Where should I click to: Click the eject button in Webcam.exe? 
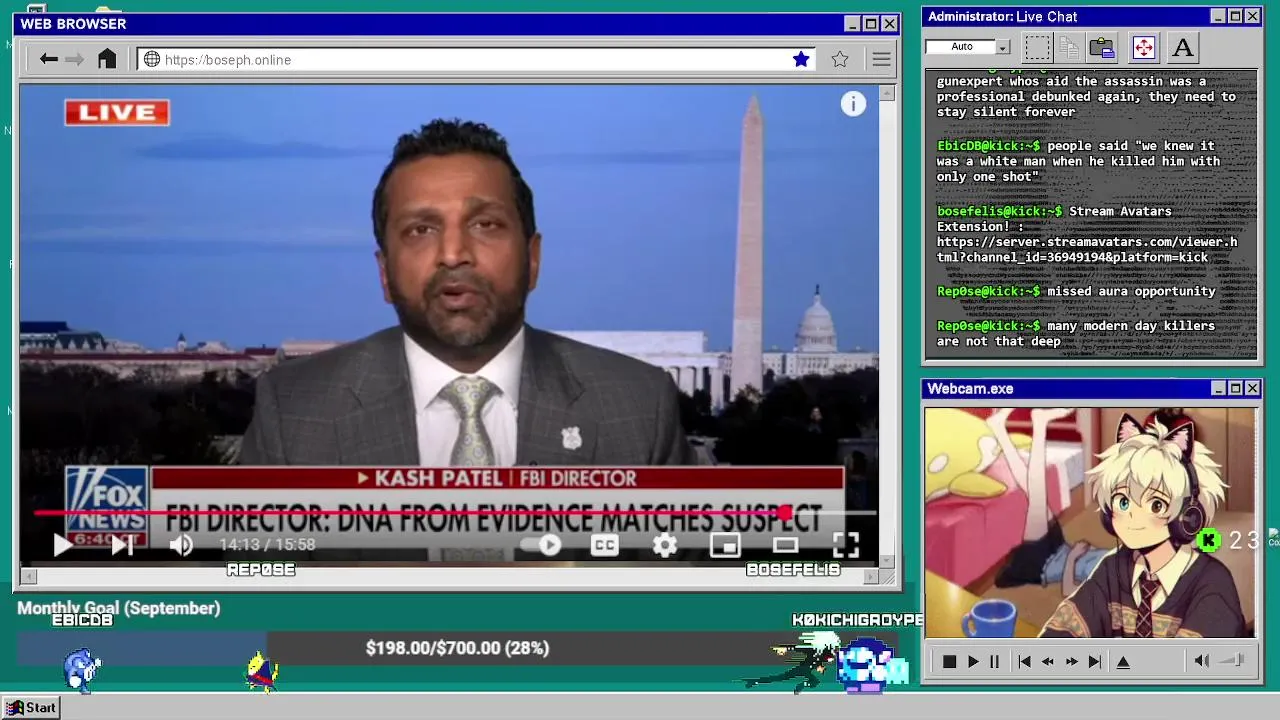[1123, 661]
